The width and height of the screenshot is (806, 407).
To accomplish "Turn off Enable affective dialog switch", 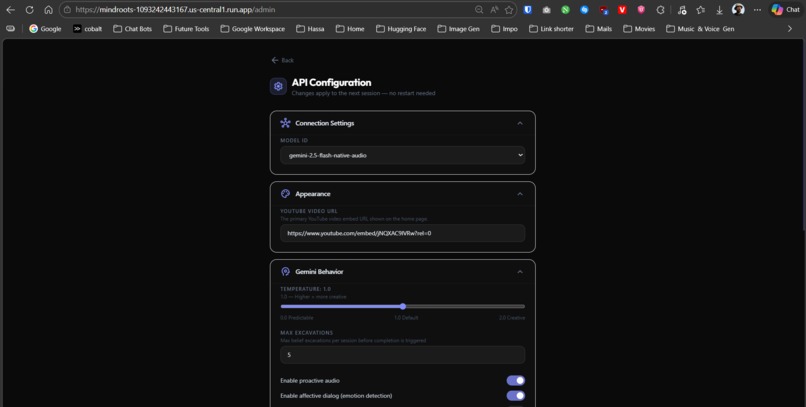I will click(x=516, y=396).
